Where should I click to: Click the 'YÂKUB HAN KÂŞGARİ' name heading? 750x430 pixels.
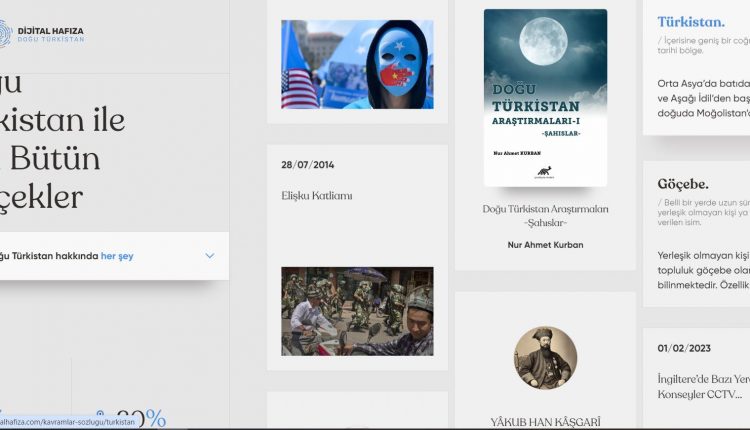(545, 422)
